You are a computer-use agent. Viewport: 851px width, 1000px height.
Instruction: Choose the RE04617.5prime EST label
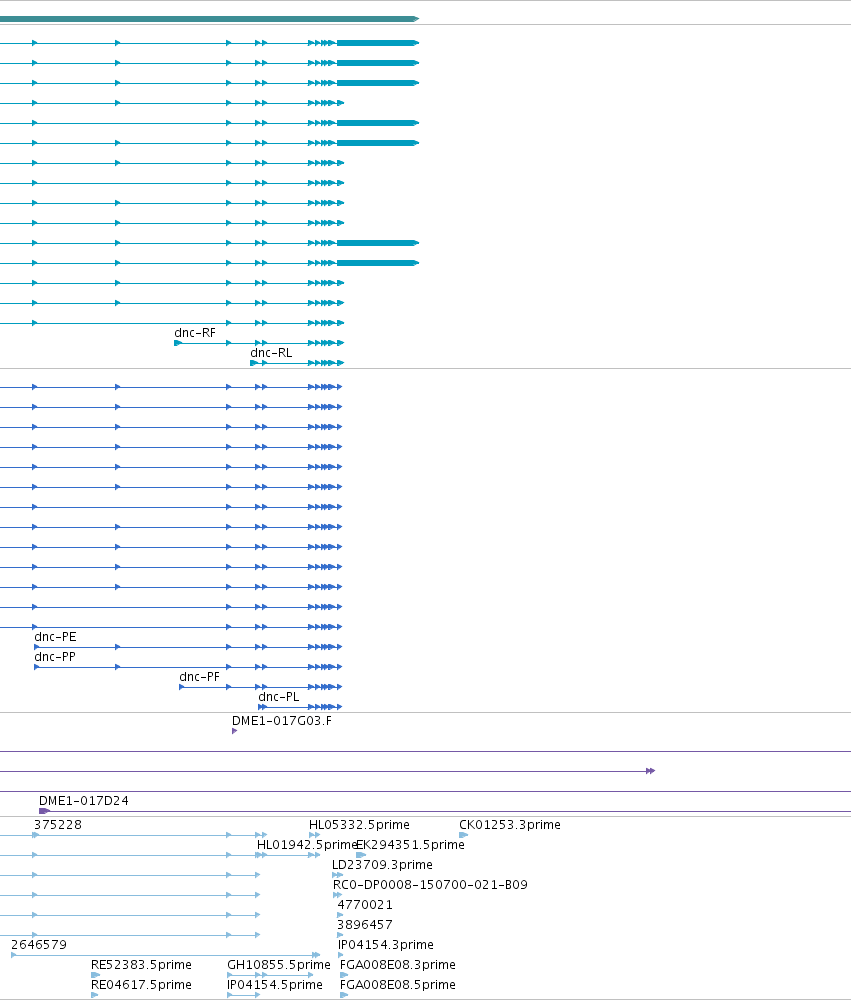(141, 985)
